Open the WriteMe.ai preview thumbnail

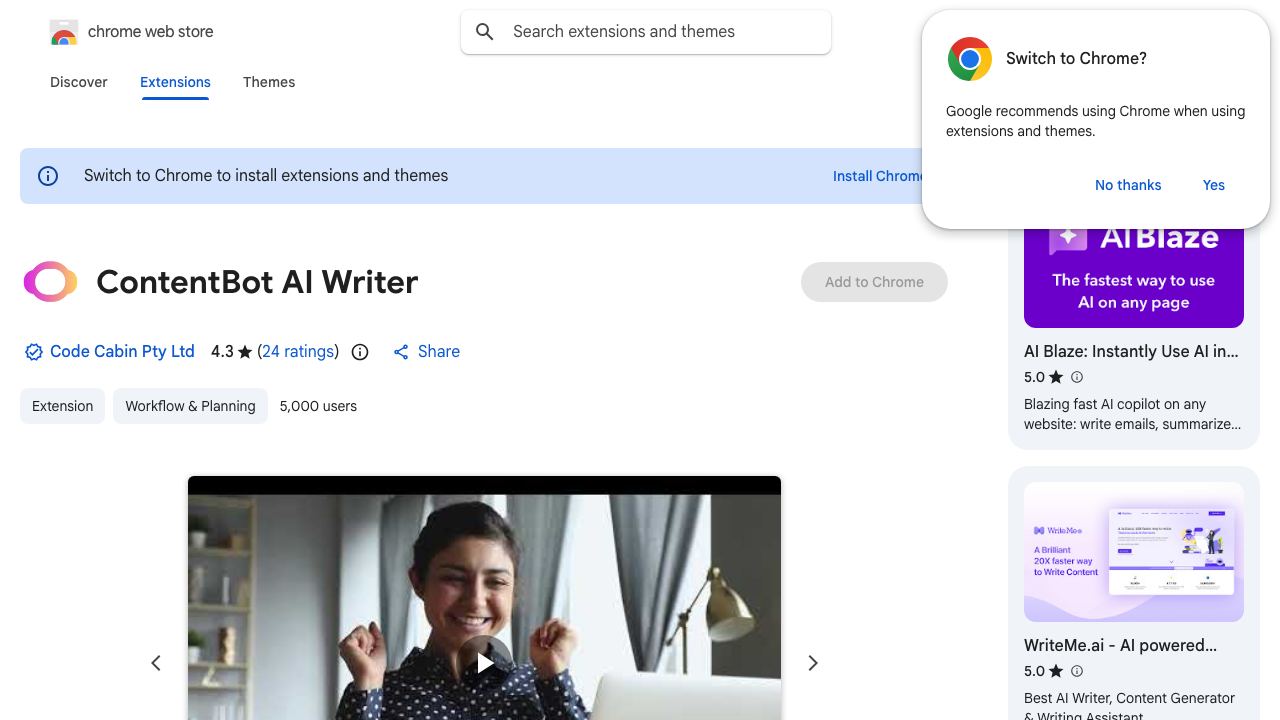[x=1134, y=552]
